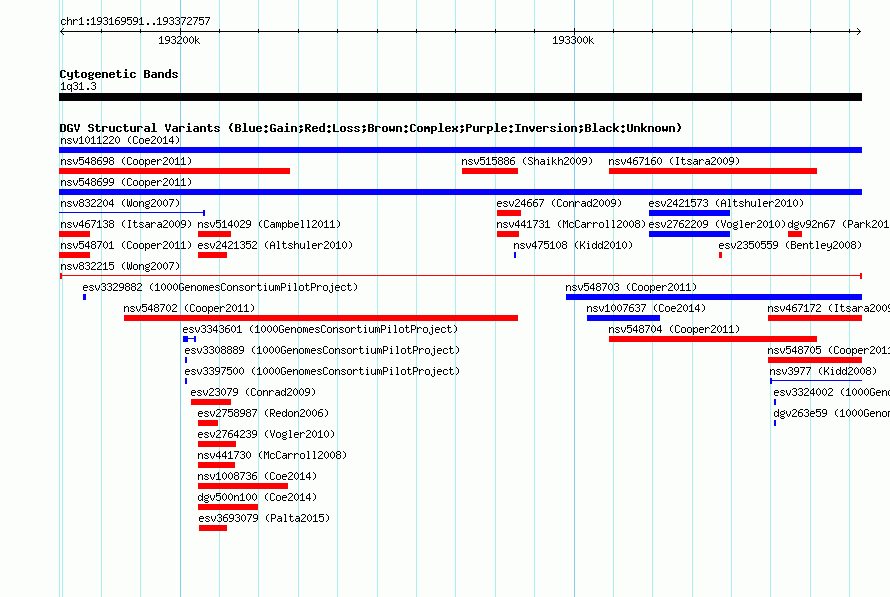The height and width of the screenshot is (597, 890).
Task: Click the 193300k ruler position label
Action: (573, 40)
